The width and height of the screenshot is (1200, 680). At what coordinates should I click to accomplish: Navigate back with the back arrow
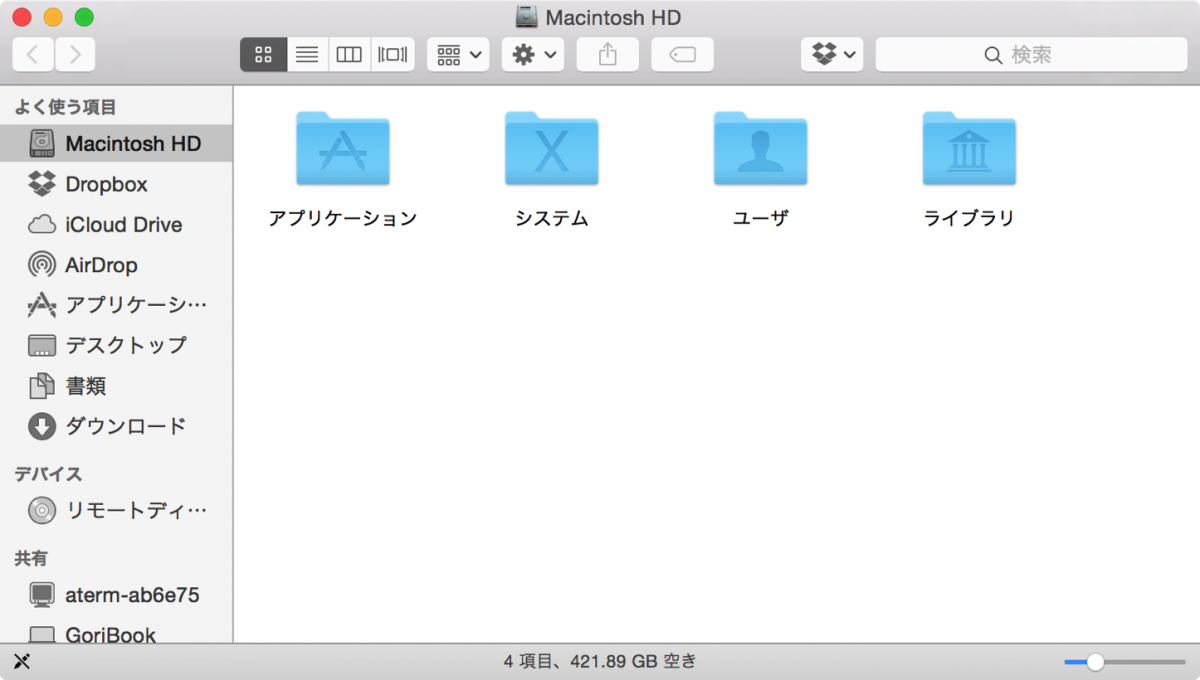[32, 54]
